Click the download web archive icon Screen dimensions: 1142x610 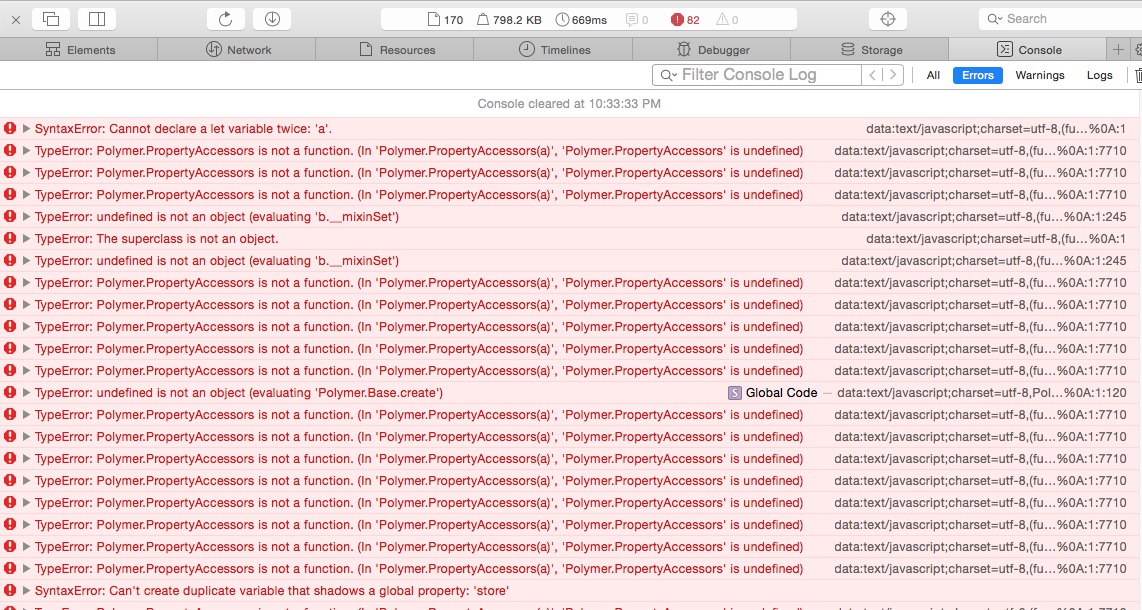tap(272, 19)
